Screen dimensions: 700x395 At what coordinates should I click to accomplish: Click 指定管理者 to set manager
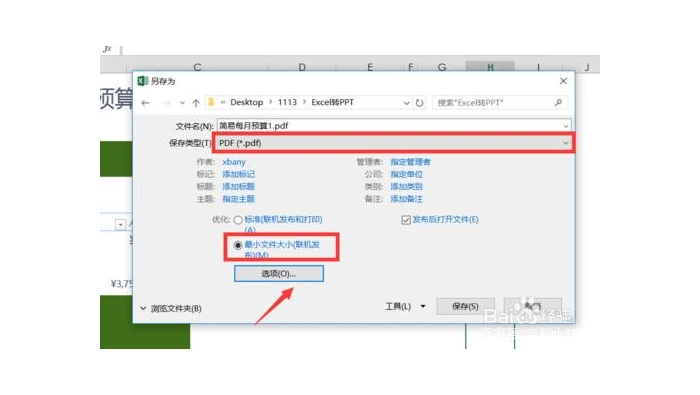point(410,162)
